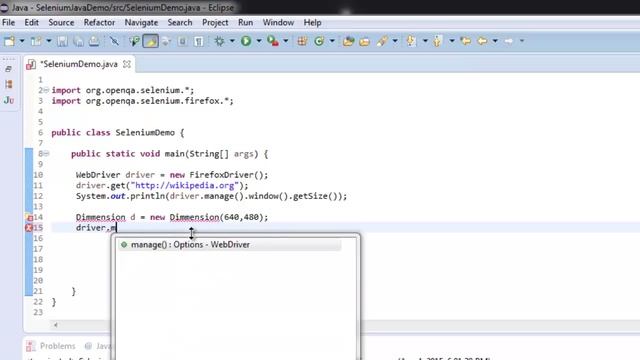Click the Open Type icon
The height and width of the screenshot is (360, 640).
[x=348, y=41]
